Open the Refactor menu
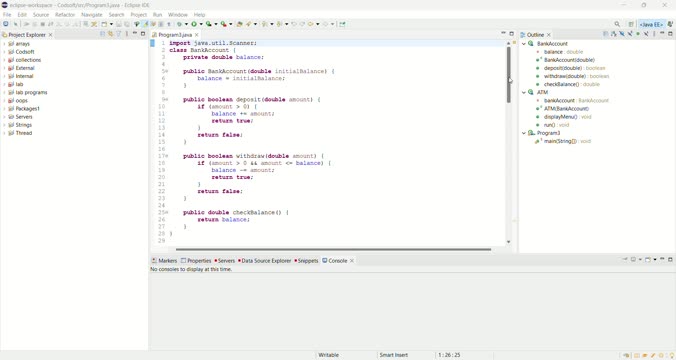676x360 pixels. coord(65,15)
